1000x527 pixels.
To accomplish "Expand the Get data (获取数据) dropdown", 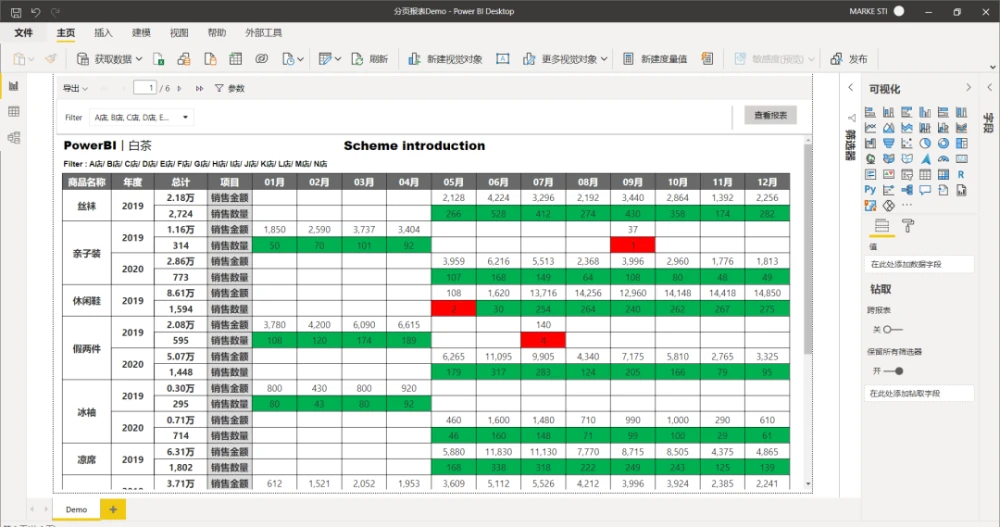I will coord(138,59).
